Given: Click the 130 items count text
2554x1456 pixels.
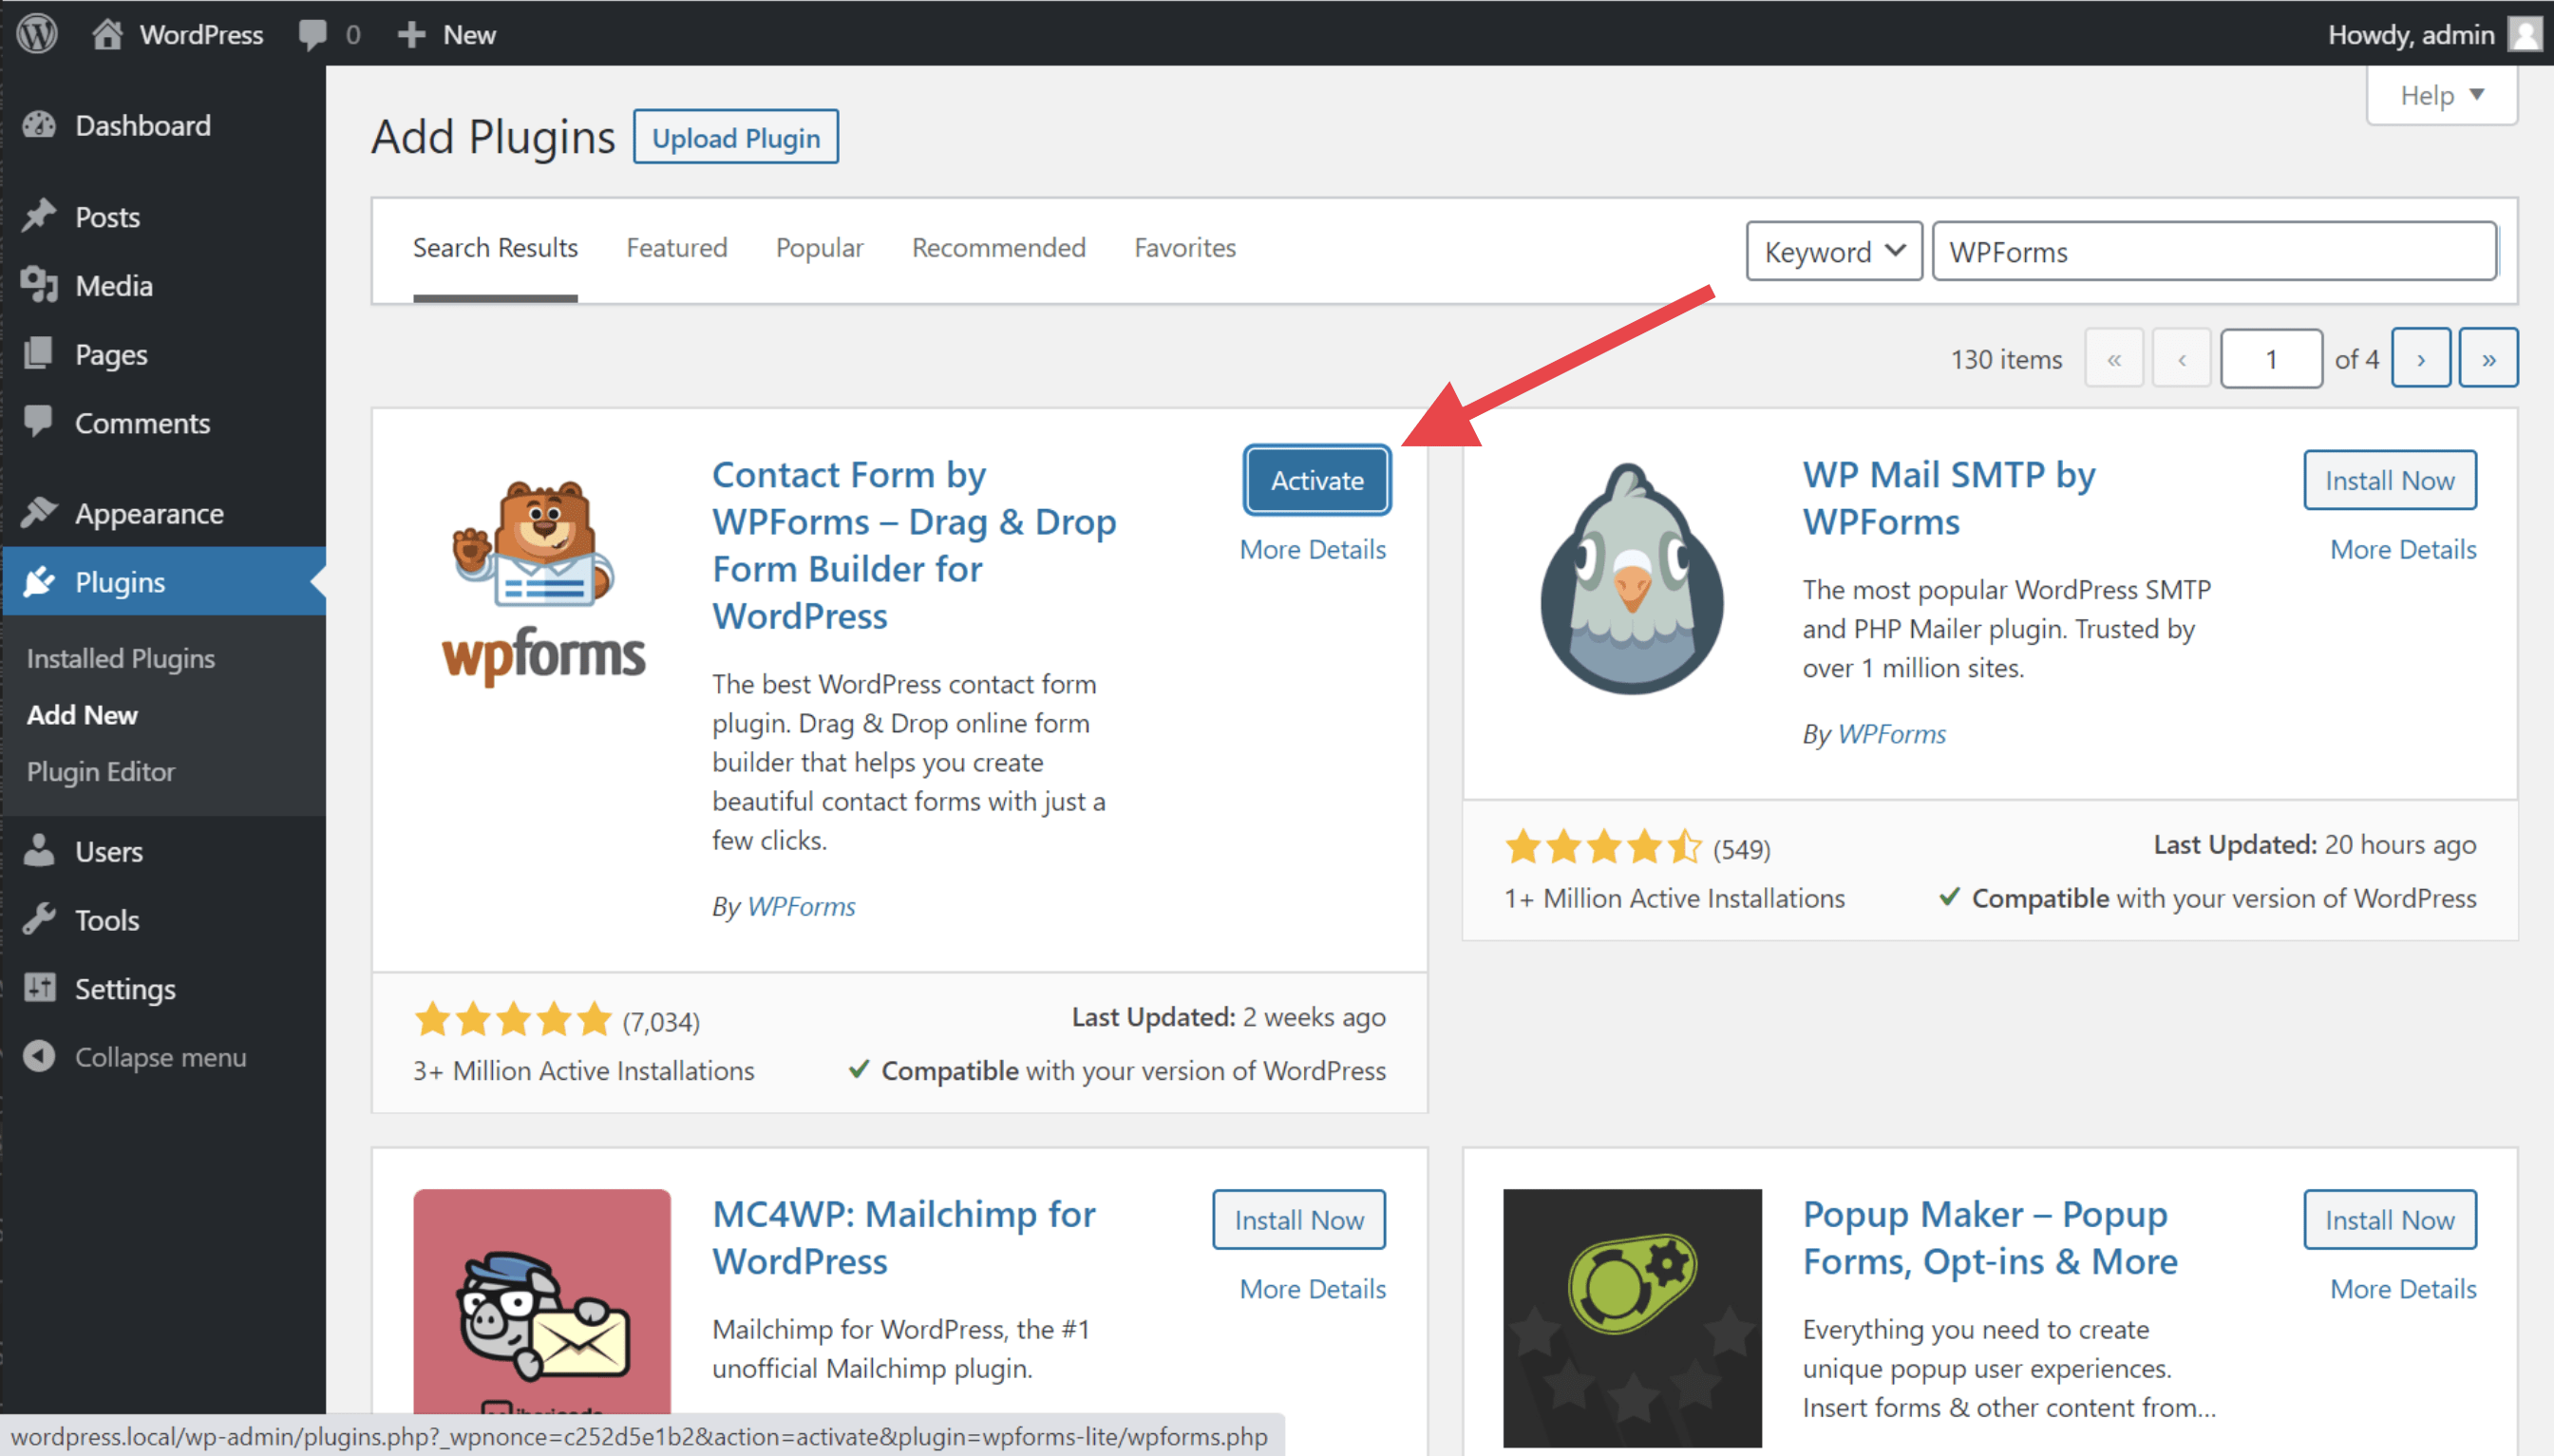Looking at the screenshot, I should (x=2006, y=359).
